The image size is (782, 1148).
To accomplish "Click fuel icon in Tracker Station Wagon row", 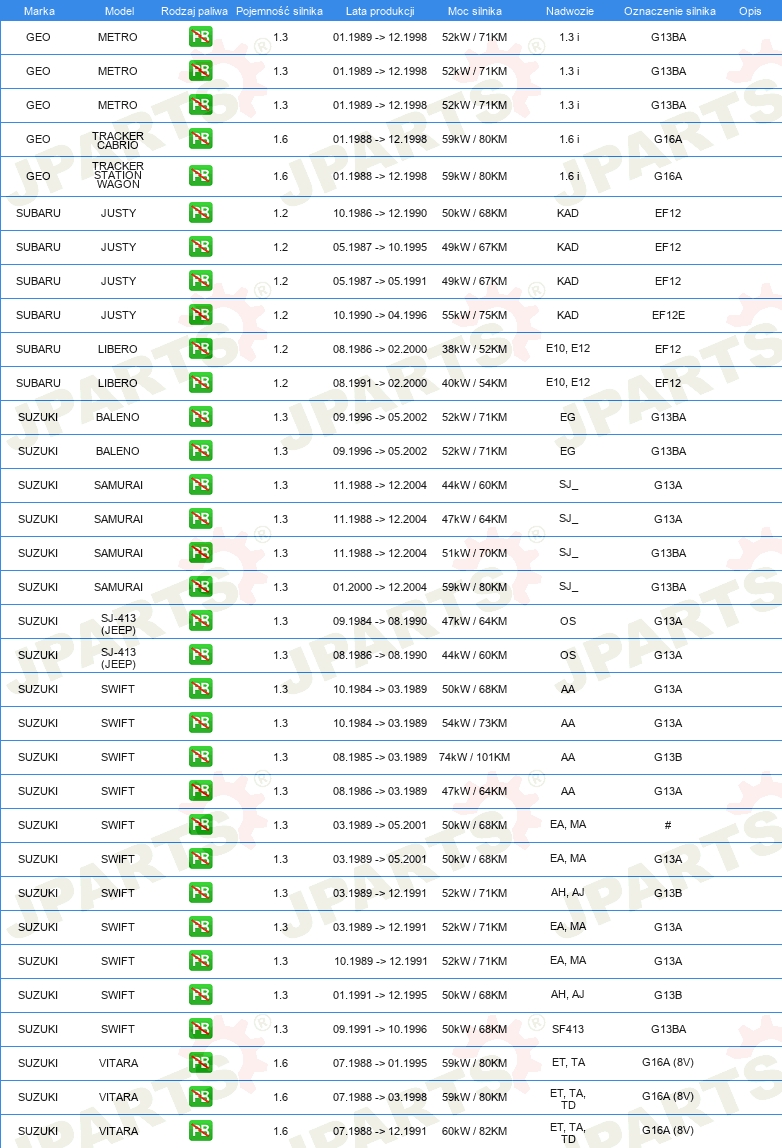I will pos(201,176).
